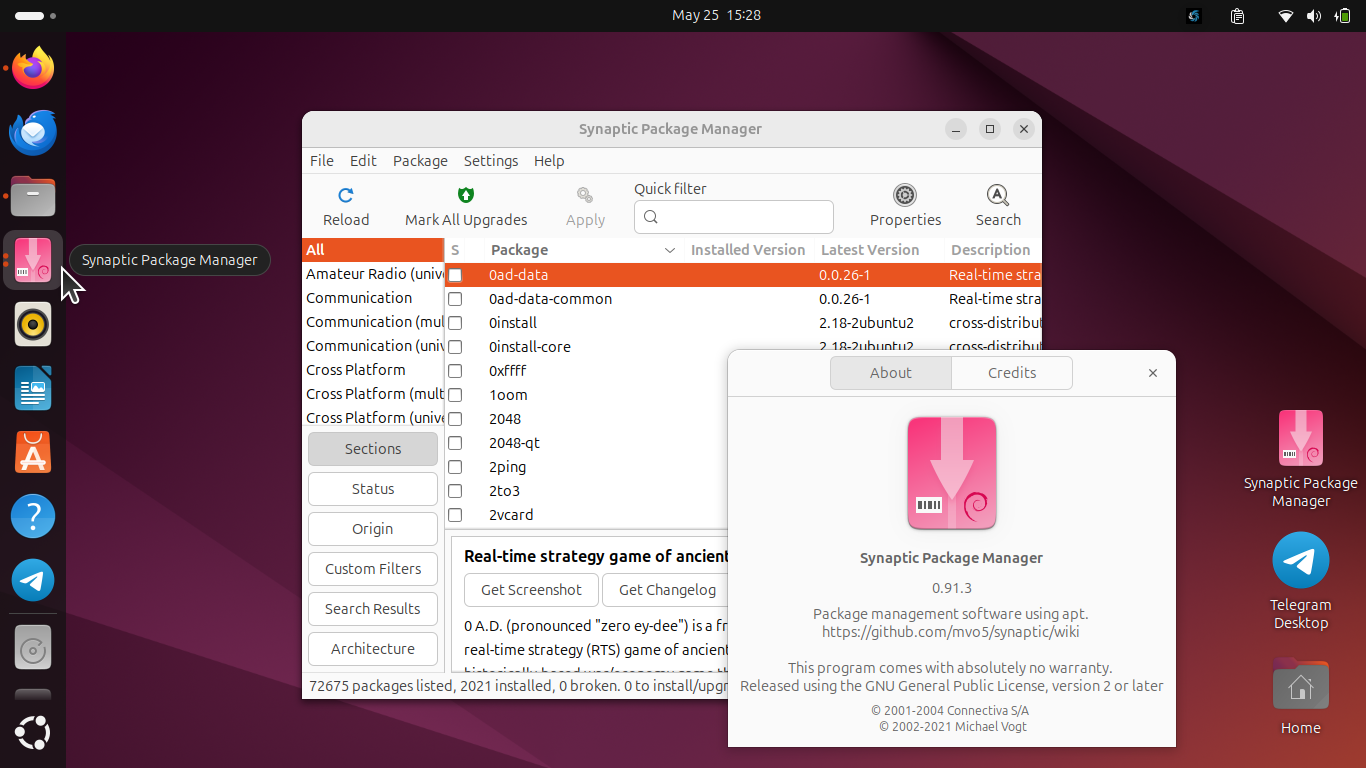Open Help from the dock
1366x768 pixels.
tap(33, 517)
